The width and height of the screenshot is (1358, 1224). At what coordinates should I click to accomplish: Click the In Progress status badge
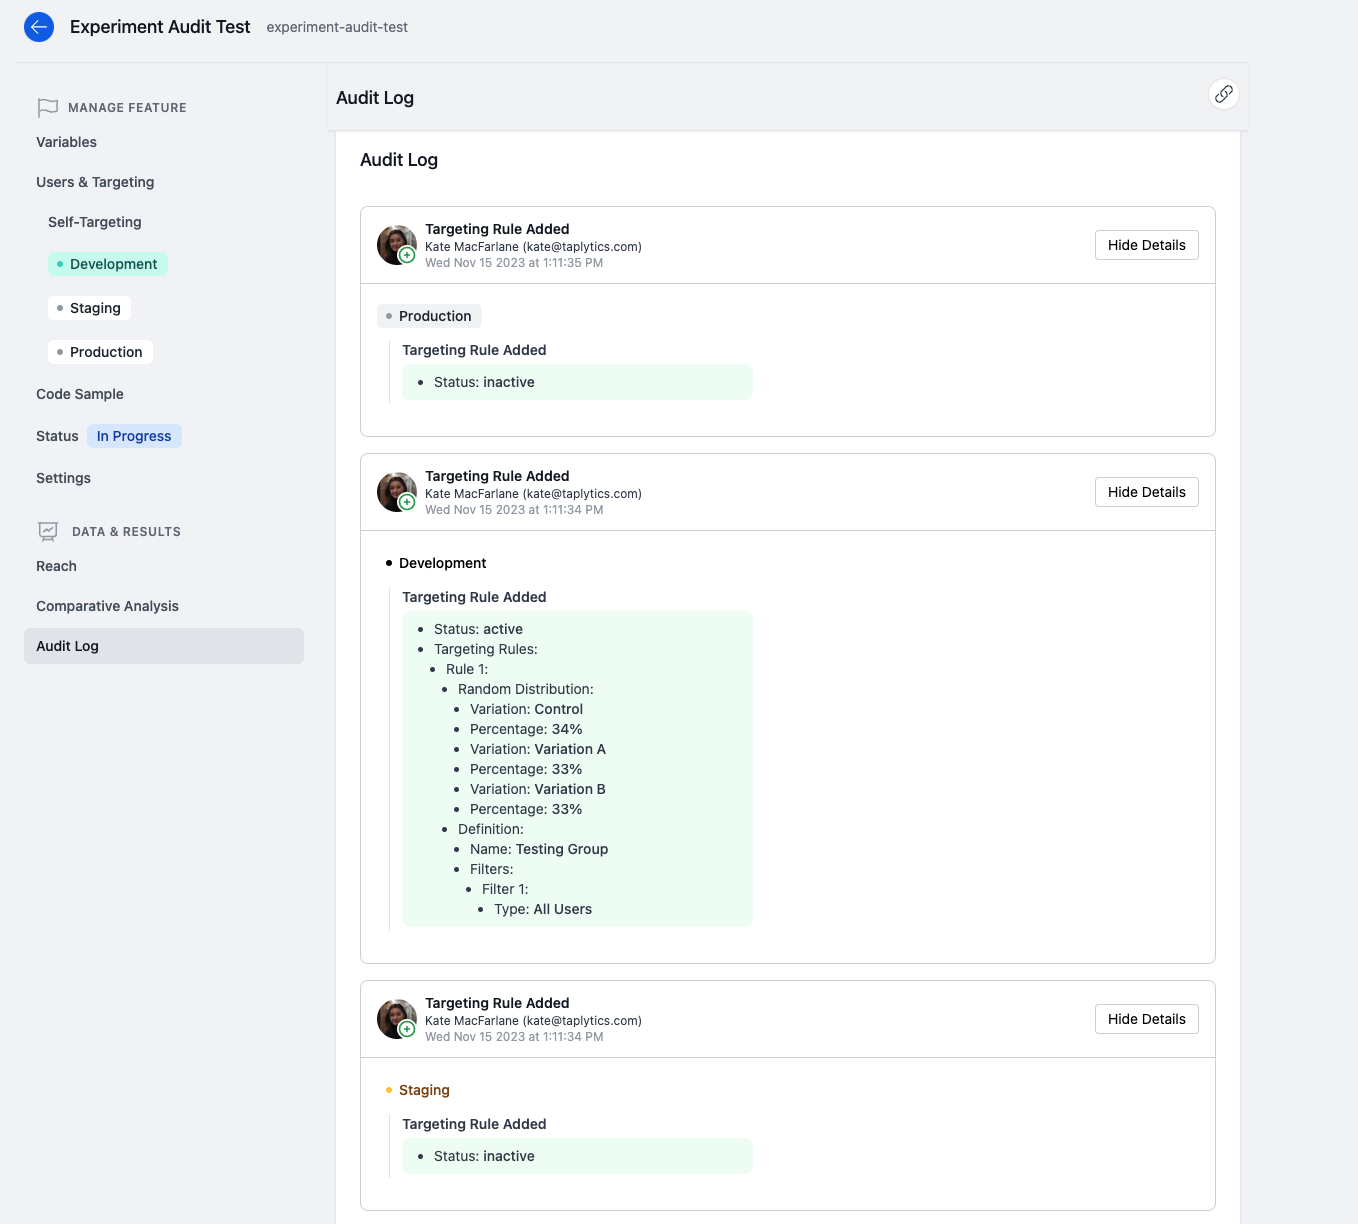coord(134,436)
